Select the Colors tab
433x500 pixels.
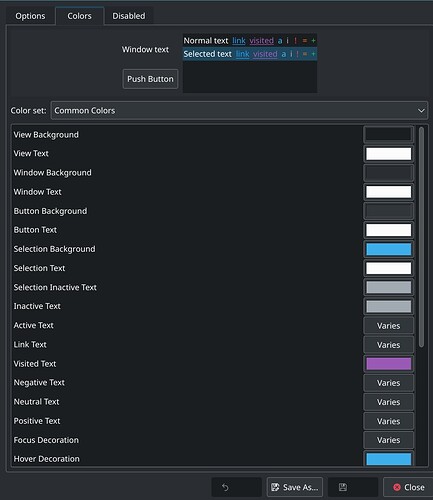(79, 16)
